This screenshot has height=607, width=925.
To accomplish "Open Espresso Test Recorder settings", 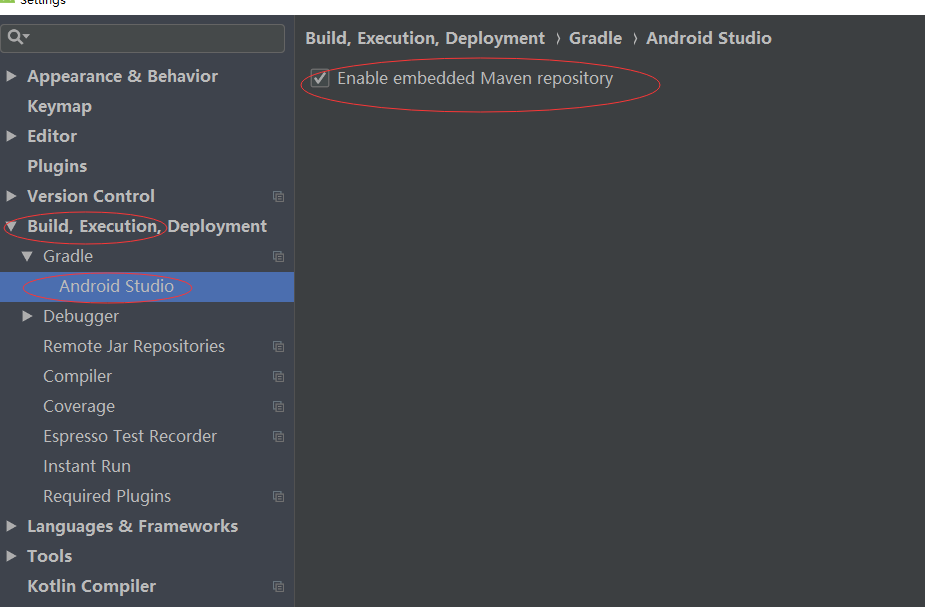I will click(x=130, y=437).
